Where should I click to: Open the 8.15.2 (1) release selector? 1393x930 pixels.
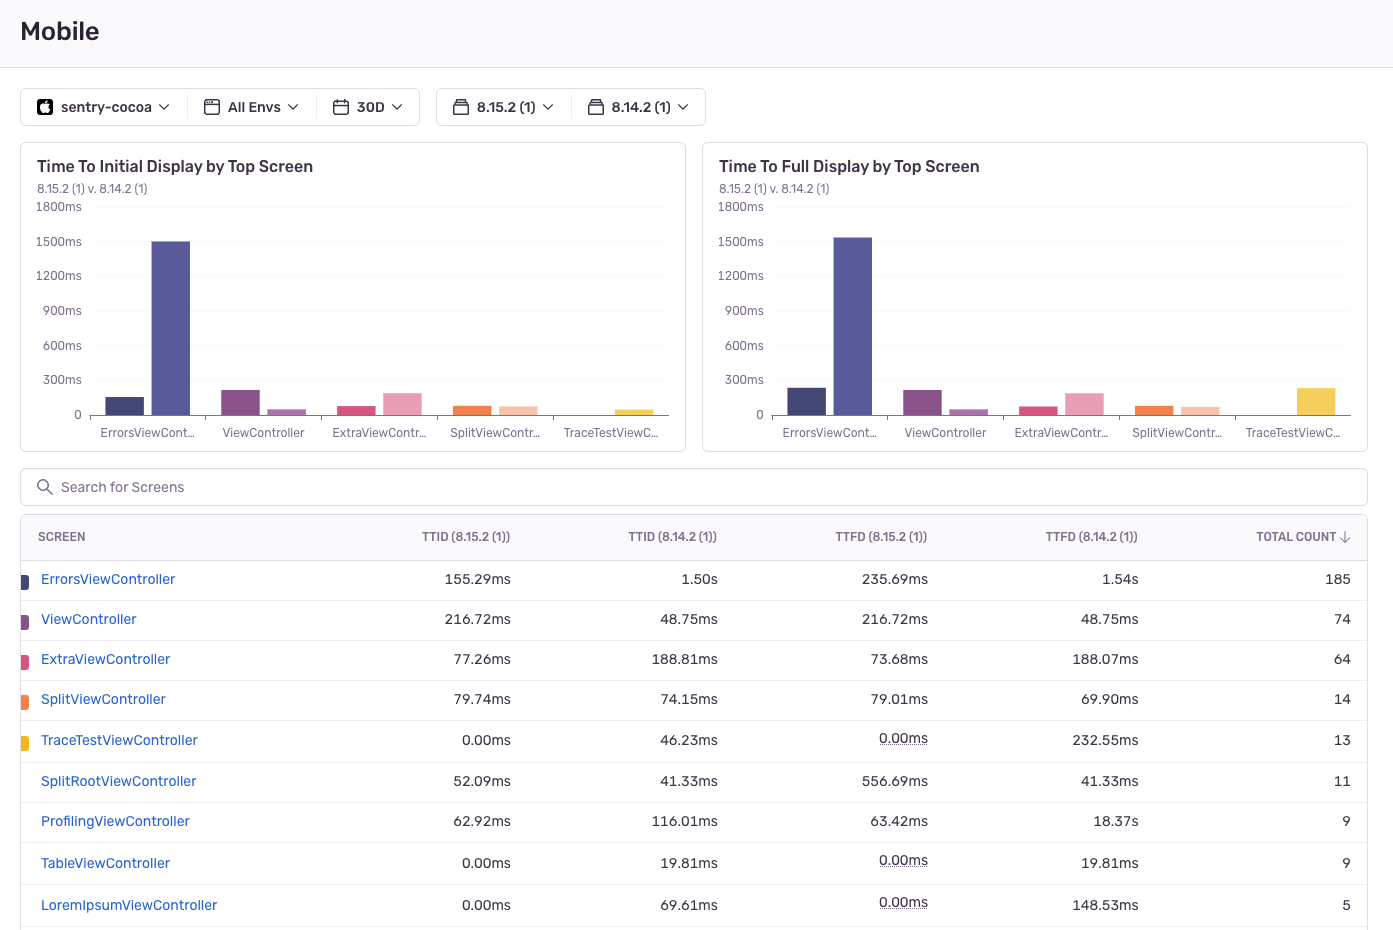coord(504,107)
